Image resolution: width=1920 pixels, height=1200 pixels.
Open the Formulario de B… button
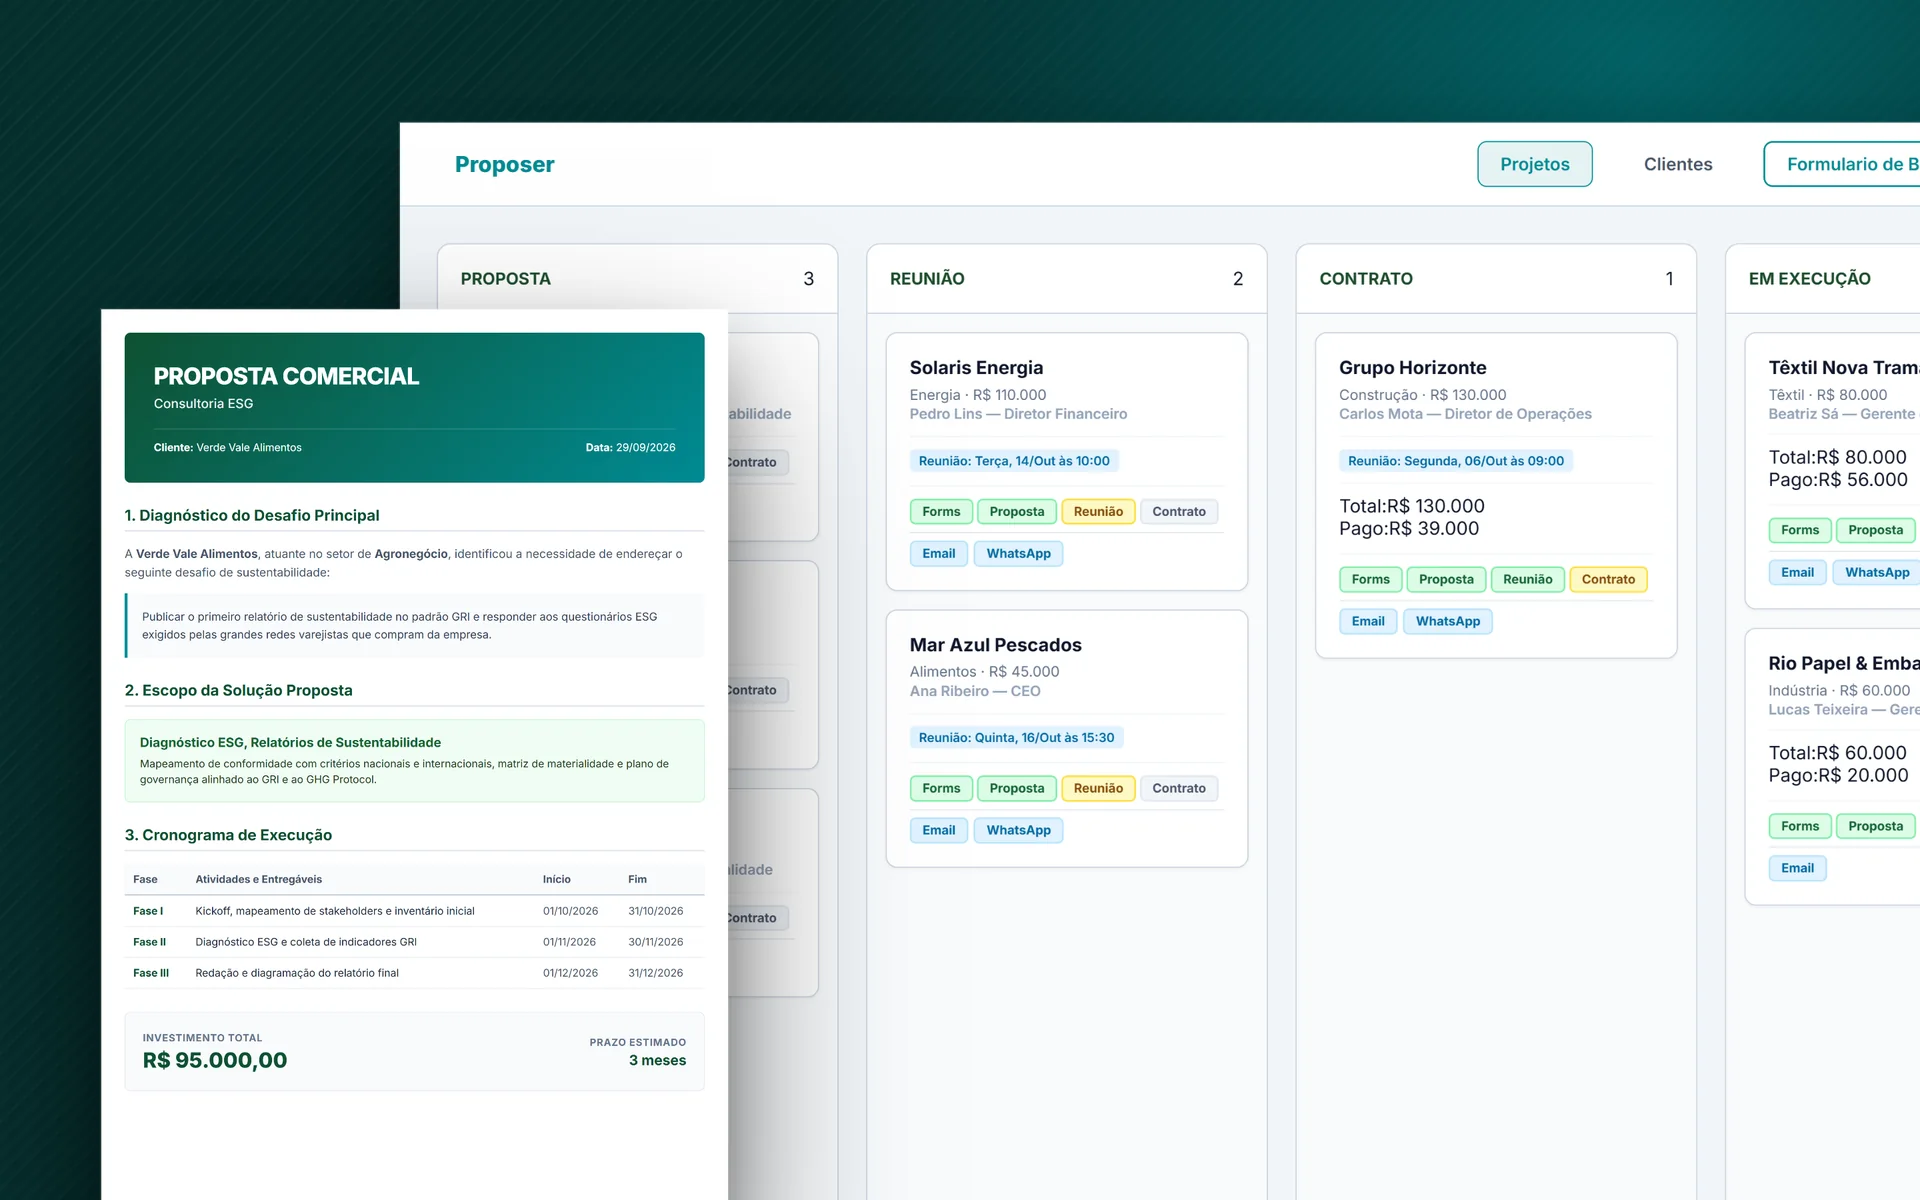tap(1842, 164)
